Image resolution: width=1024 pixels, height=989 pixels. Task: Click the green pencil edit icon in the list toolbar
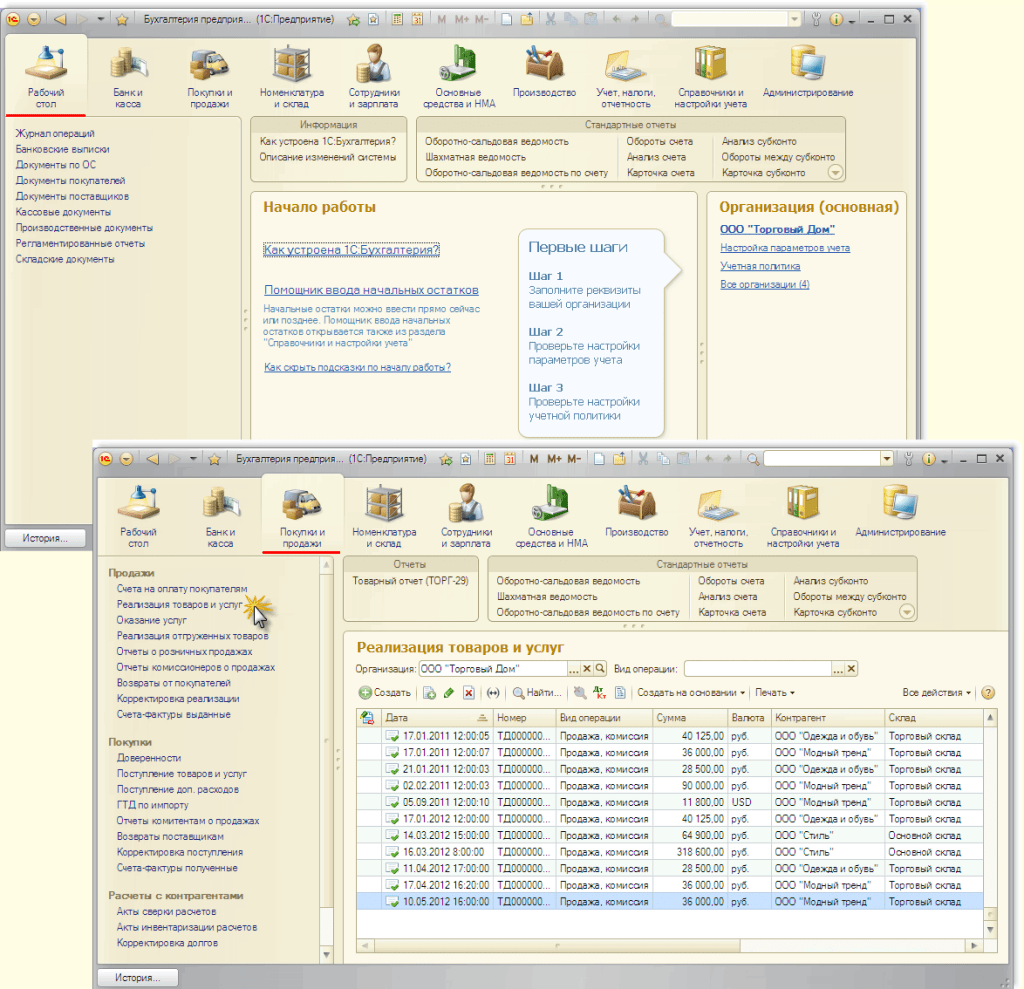tap(449, 693)
